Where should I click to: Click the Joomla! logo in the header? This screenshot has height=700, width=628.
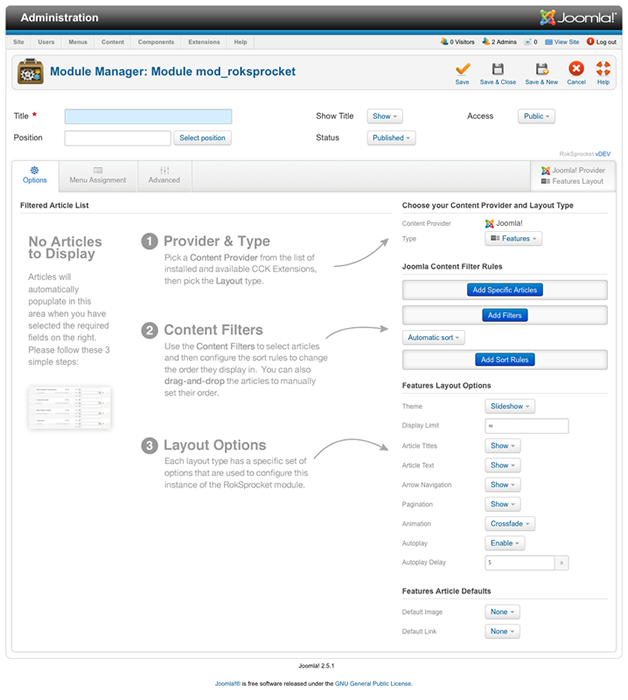578,17
